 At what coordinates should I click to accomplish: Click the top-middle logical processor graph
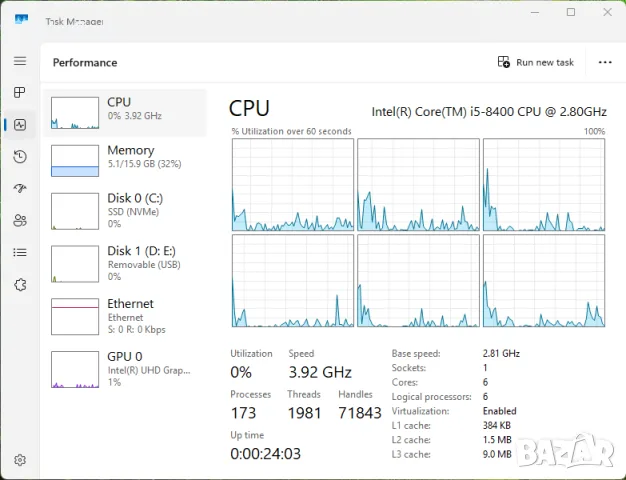click(x=418, y=184)
